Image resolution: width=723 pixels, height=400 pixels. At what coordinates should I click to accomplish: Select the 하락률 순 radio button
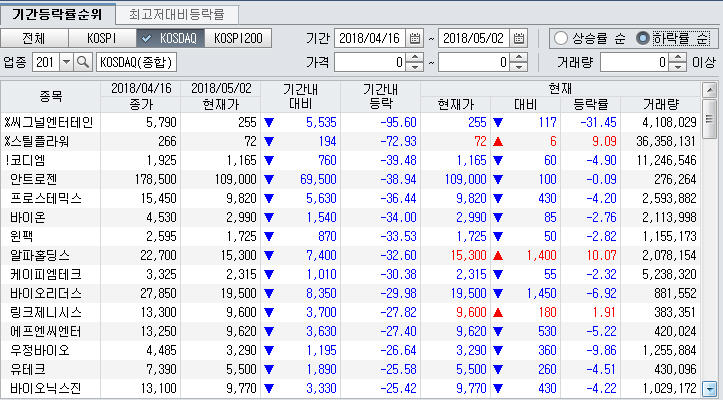pos(642,38)
